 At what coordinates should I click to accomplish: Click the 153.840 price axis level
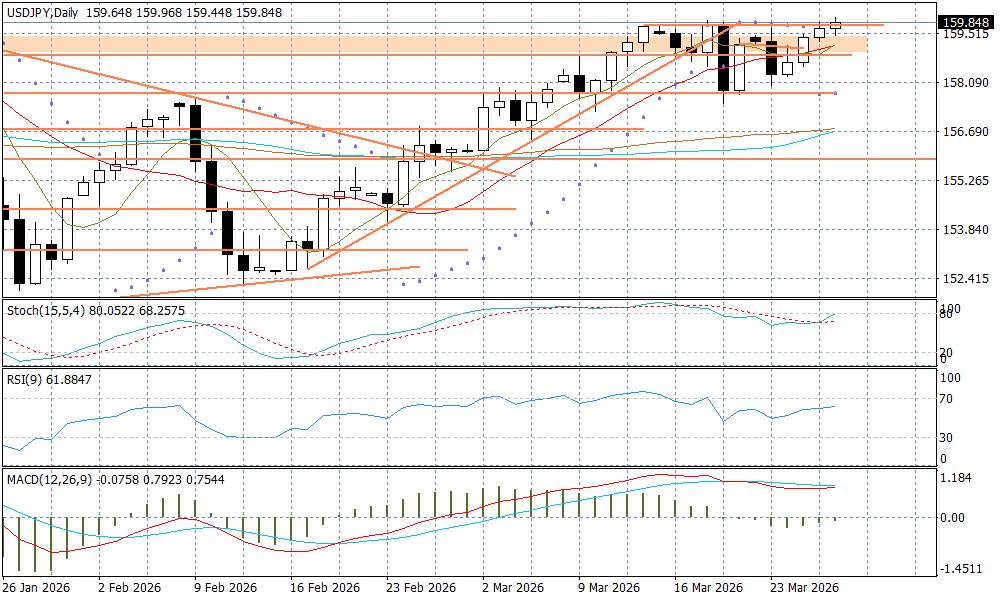[x=965, y=230]
